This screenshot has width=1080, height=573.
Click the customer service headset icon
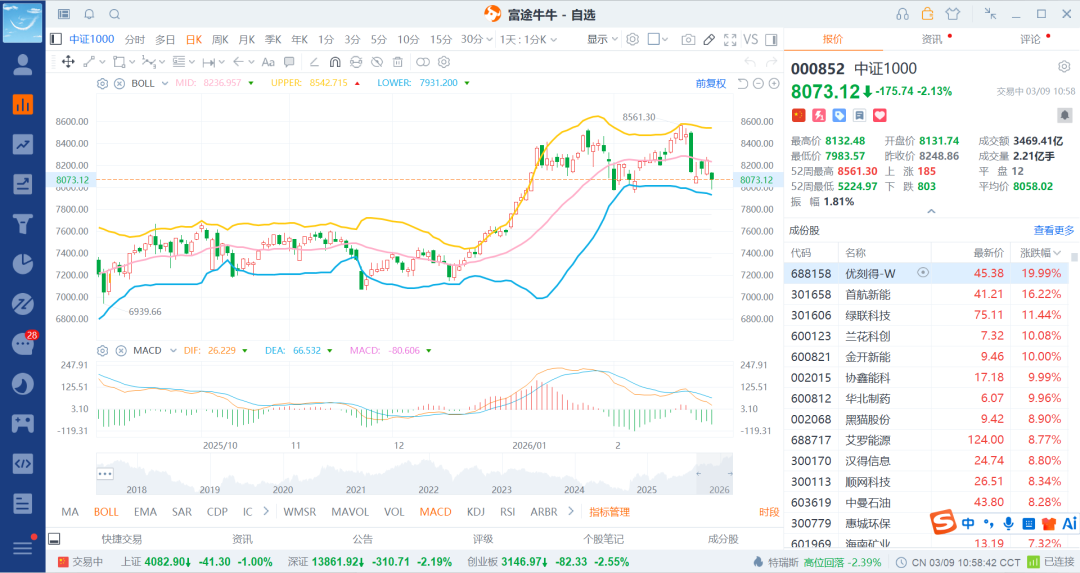pyautogui.click(x=903, y=14)
